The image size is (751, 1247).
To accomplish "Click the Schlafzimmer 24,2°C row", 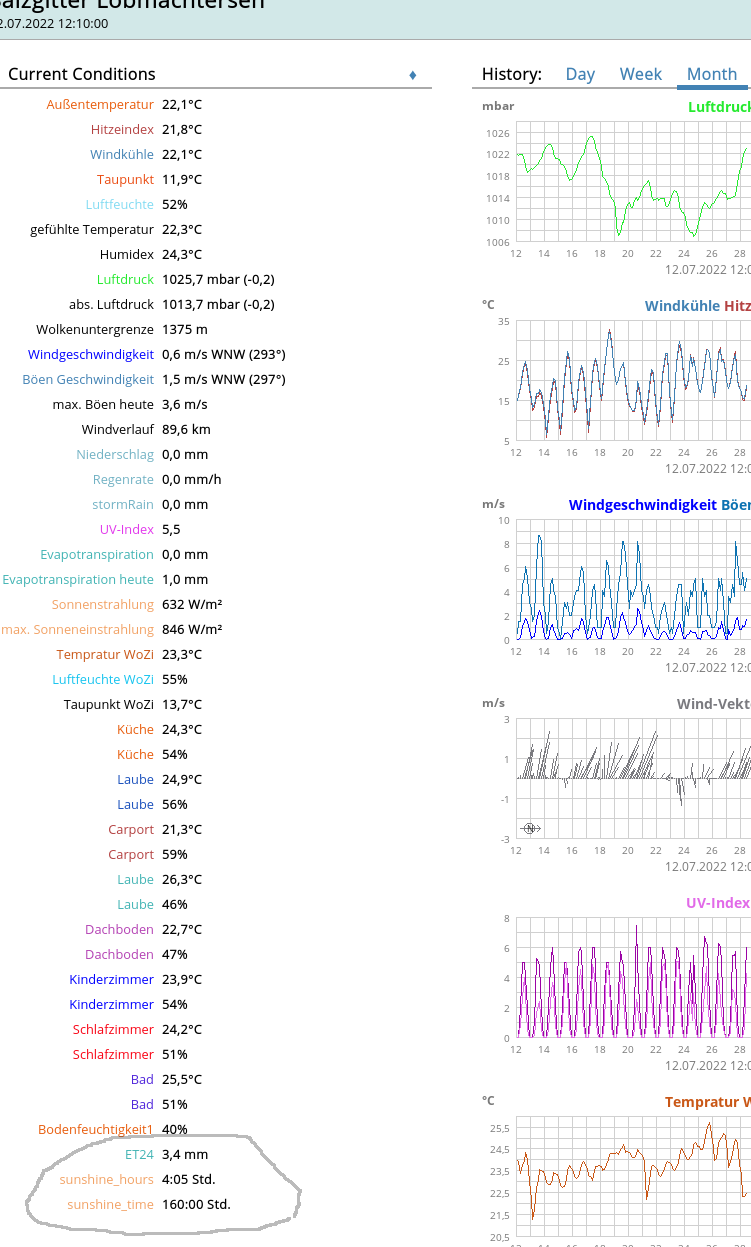I will pos(138,1029).
